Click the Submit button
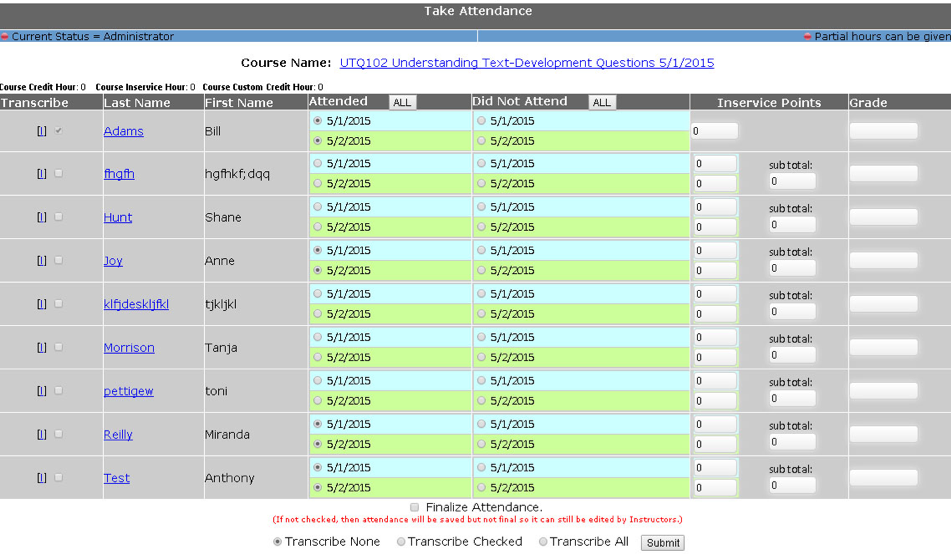951x554 pixels. (x=662, y=543)
